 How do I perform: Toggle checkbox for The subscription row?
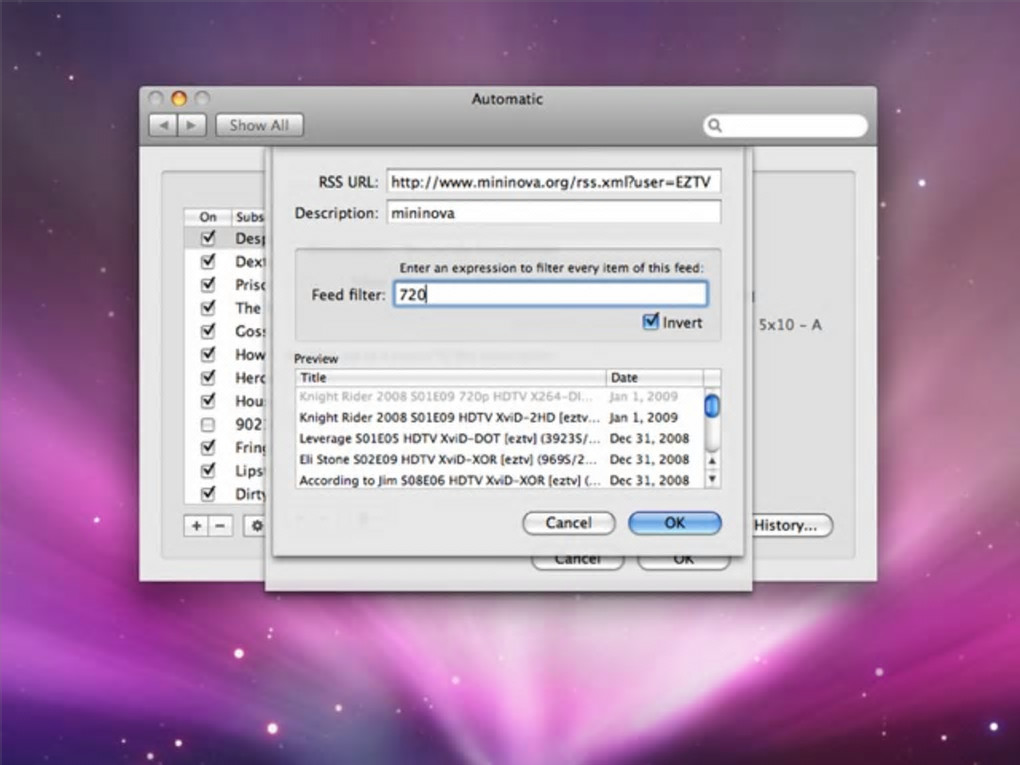pos(208,308)
